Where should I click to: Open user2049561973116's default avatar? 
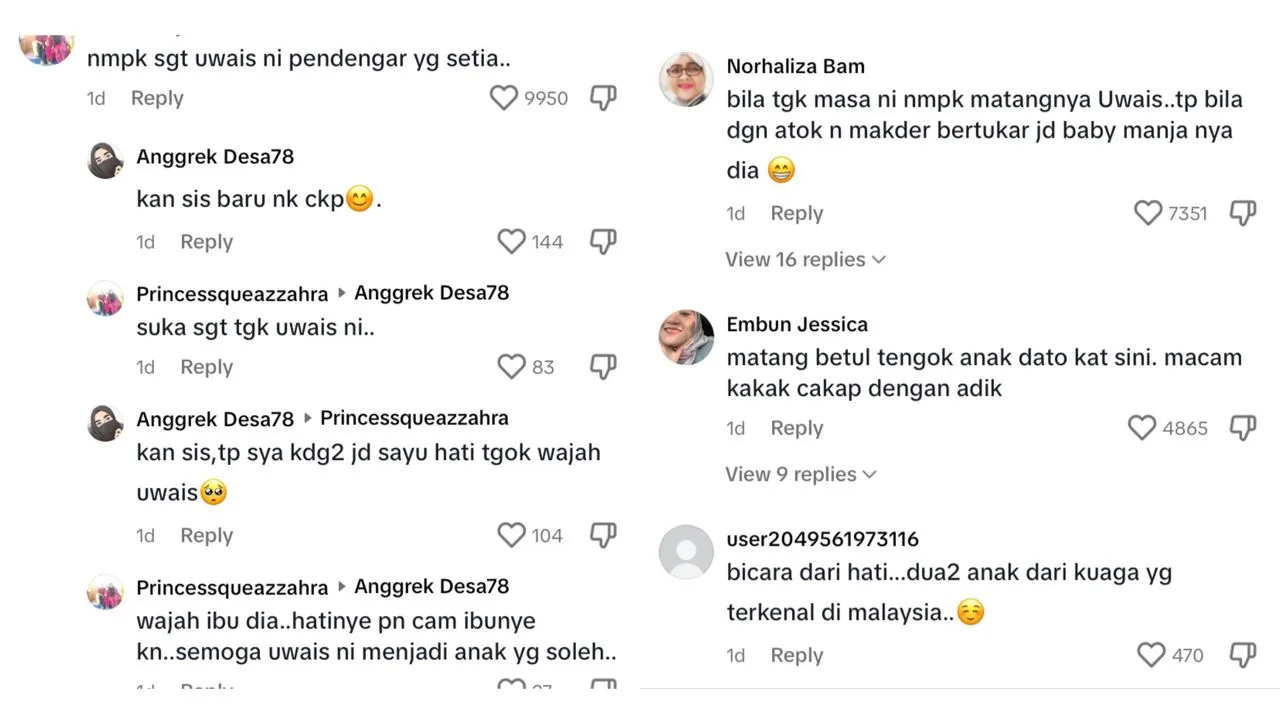point(686,552)
